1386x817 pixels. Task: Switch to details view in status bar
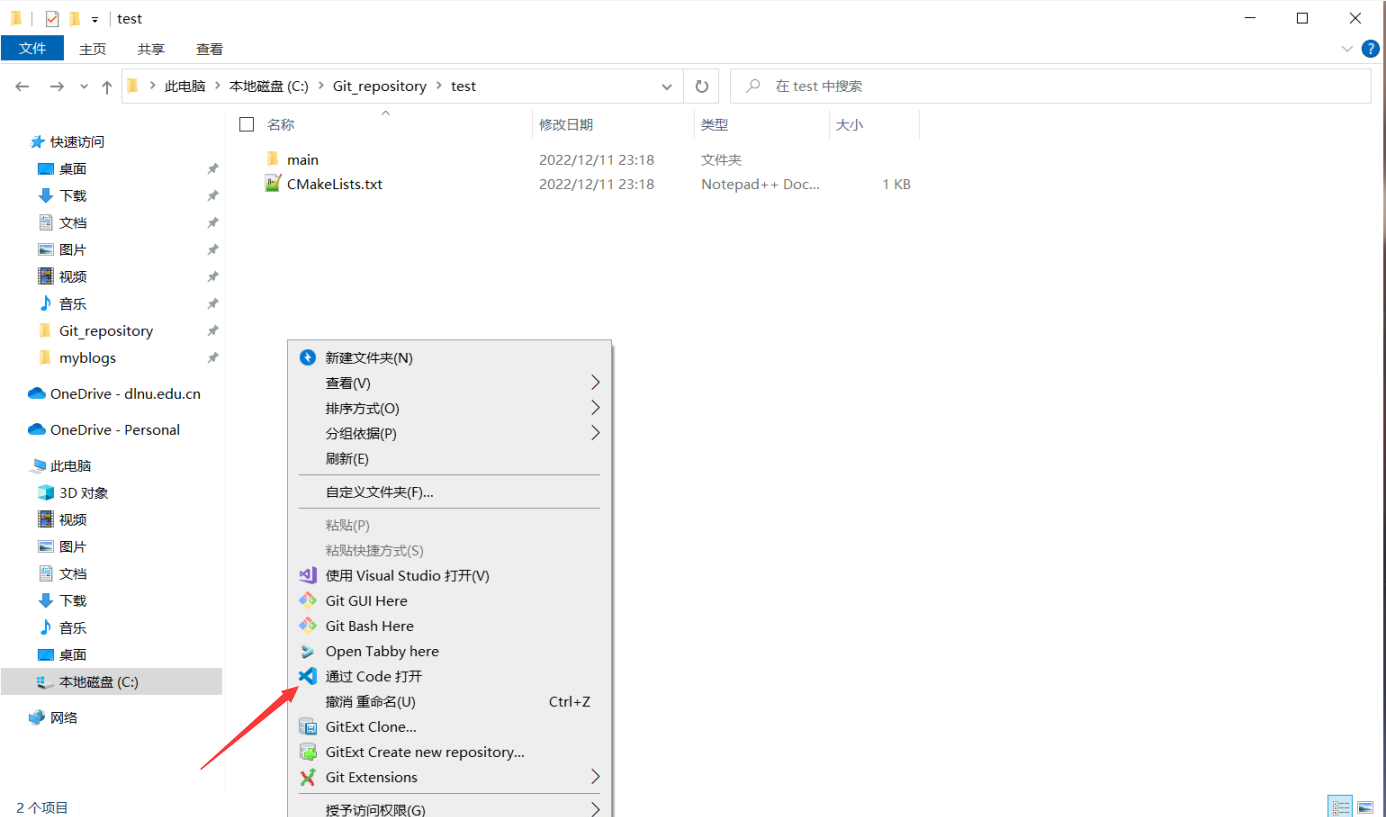(x=1340, y=807)
